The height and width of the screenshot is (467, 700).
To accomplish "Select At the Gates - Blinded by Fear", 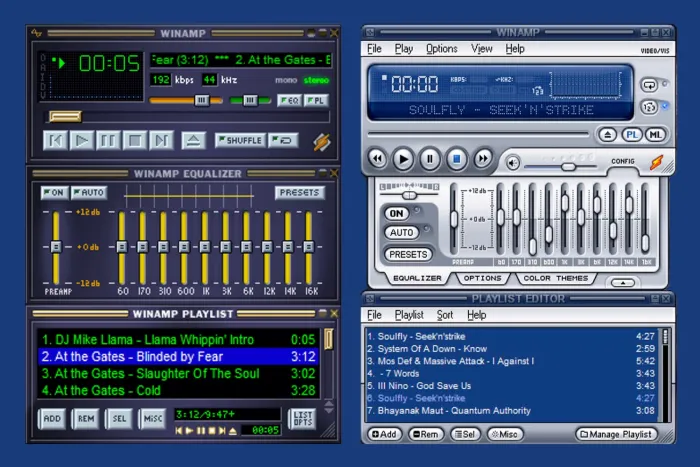I will coord(179,357).
